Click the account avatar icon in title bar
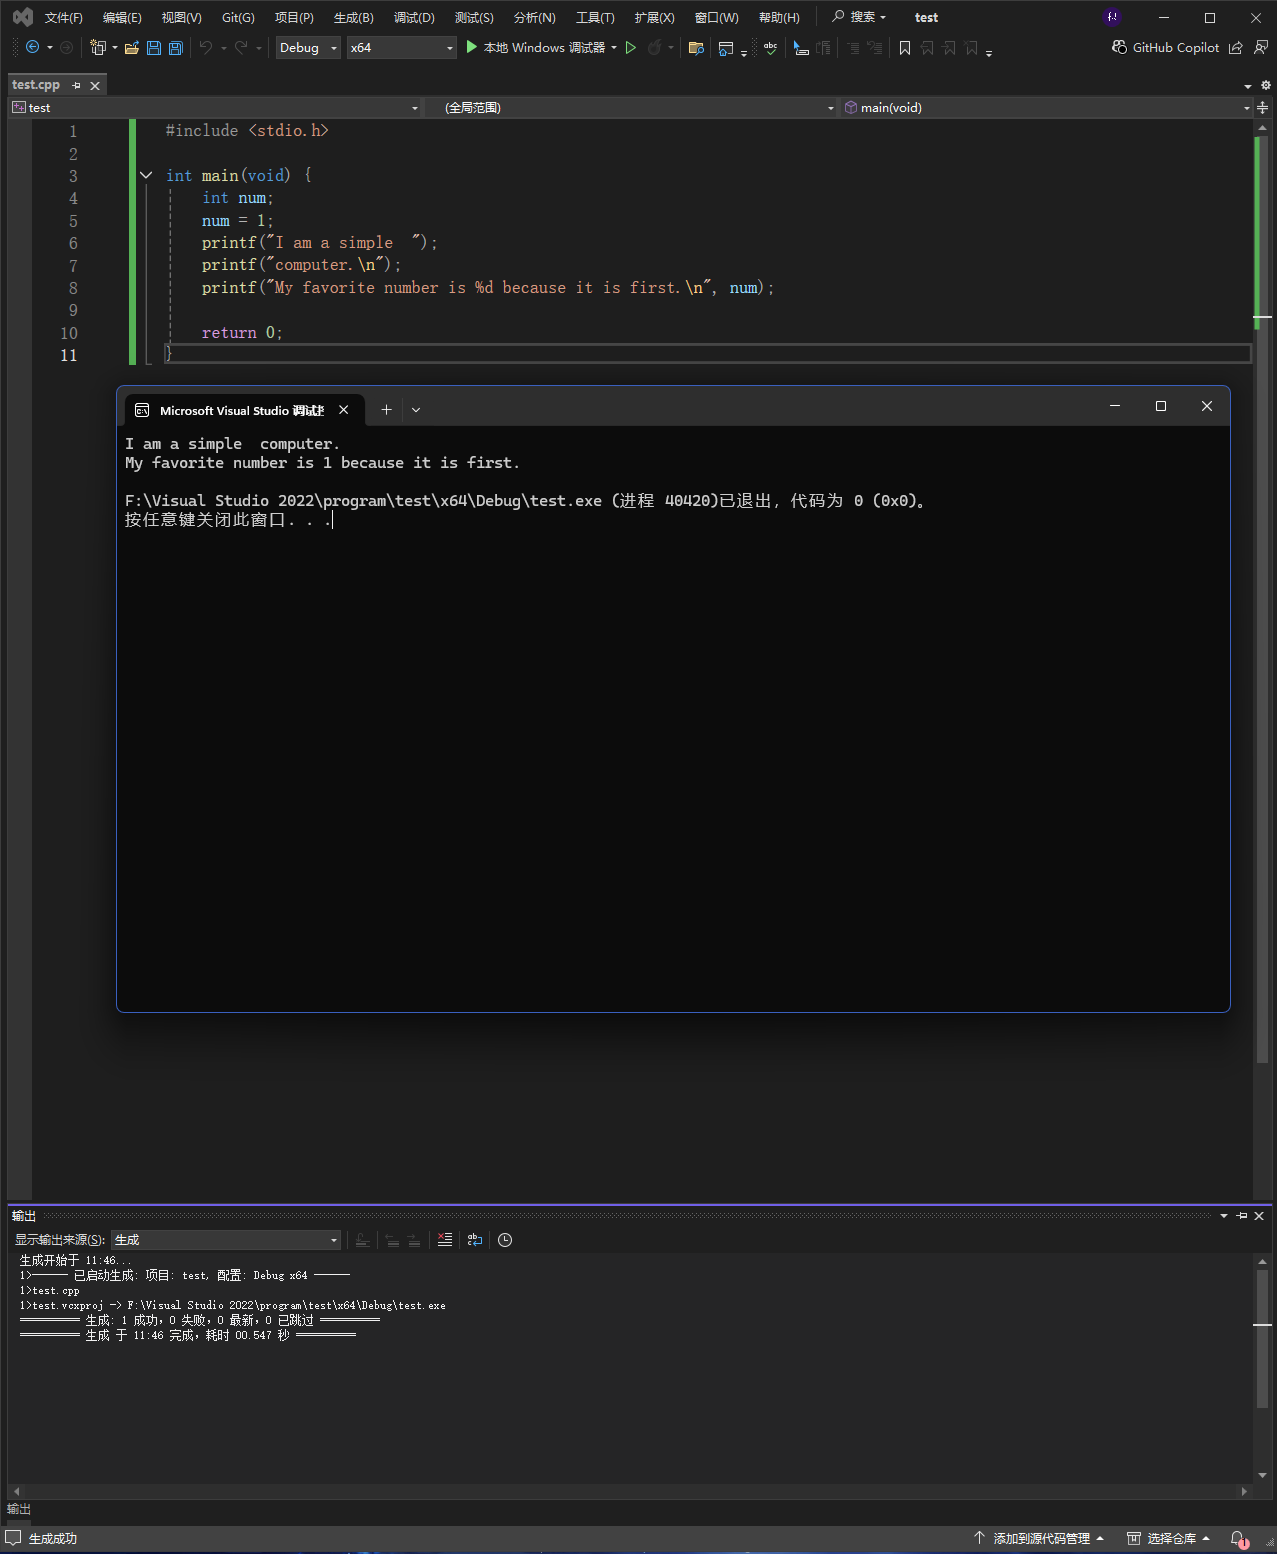The height and width of the screenshot is (1554, 1277). (x=1112, y=17)
